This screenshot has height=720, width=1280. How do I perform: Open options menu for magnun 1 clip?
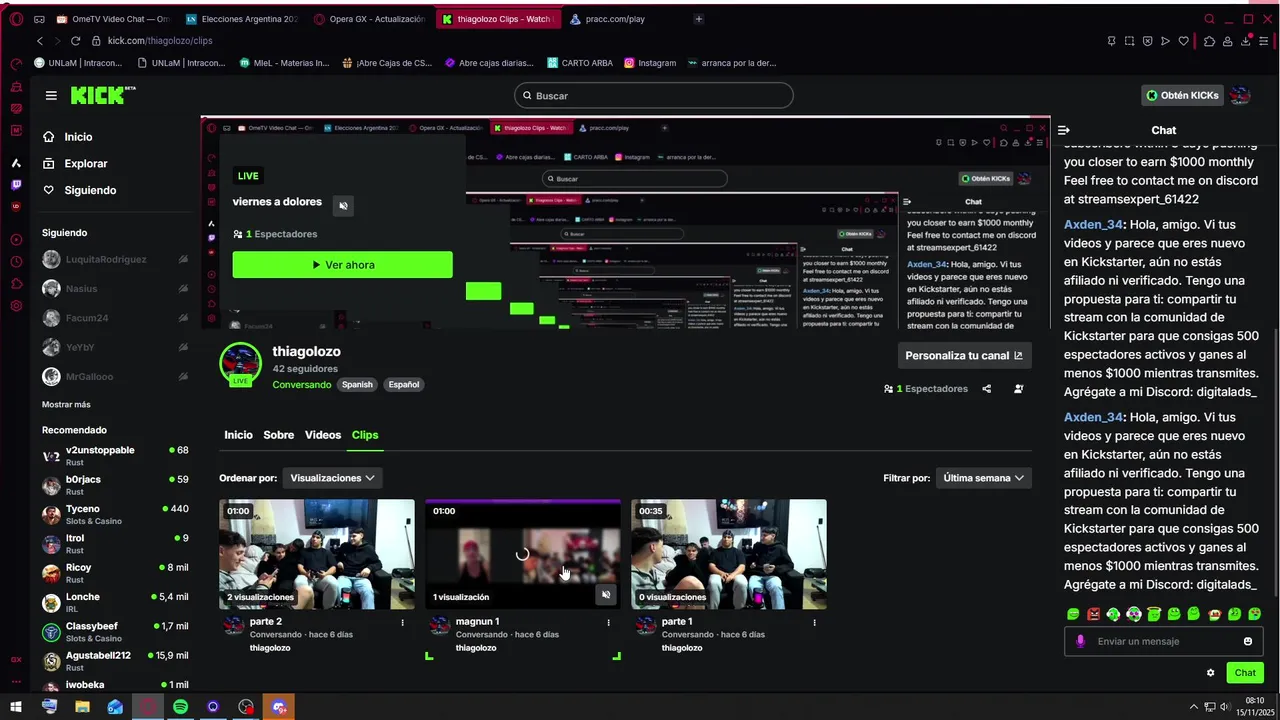point(609,622)
